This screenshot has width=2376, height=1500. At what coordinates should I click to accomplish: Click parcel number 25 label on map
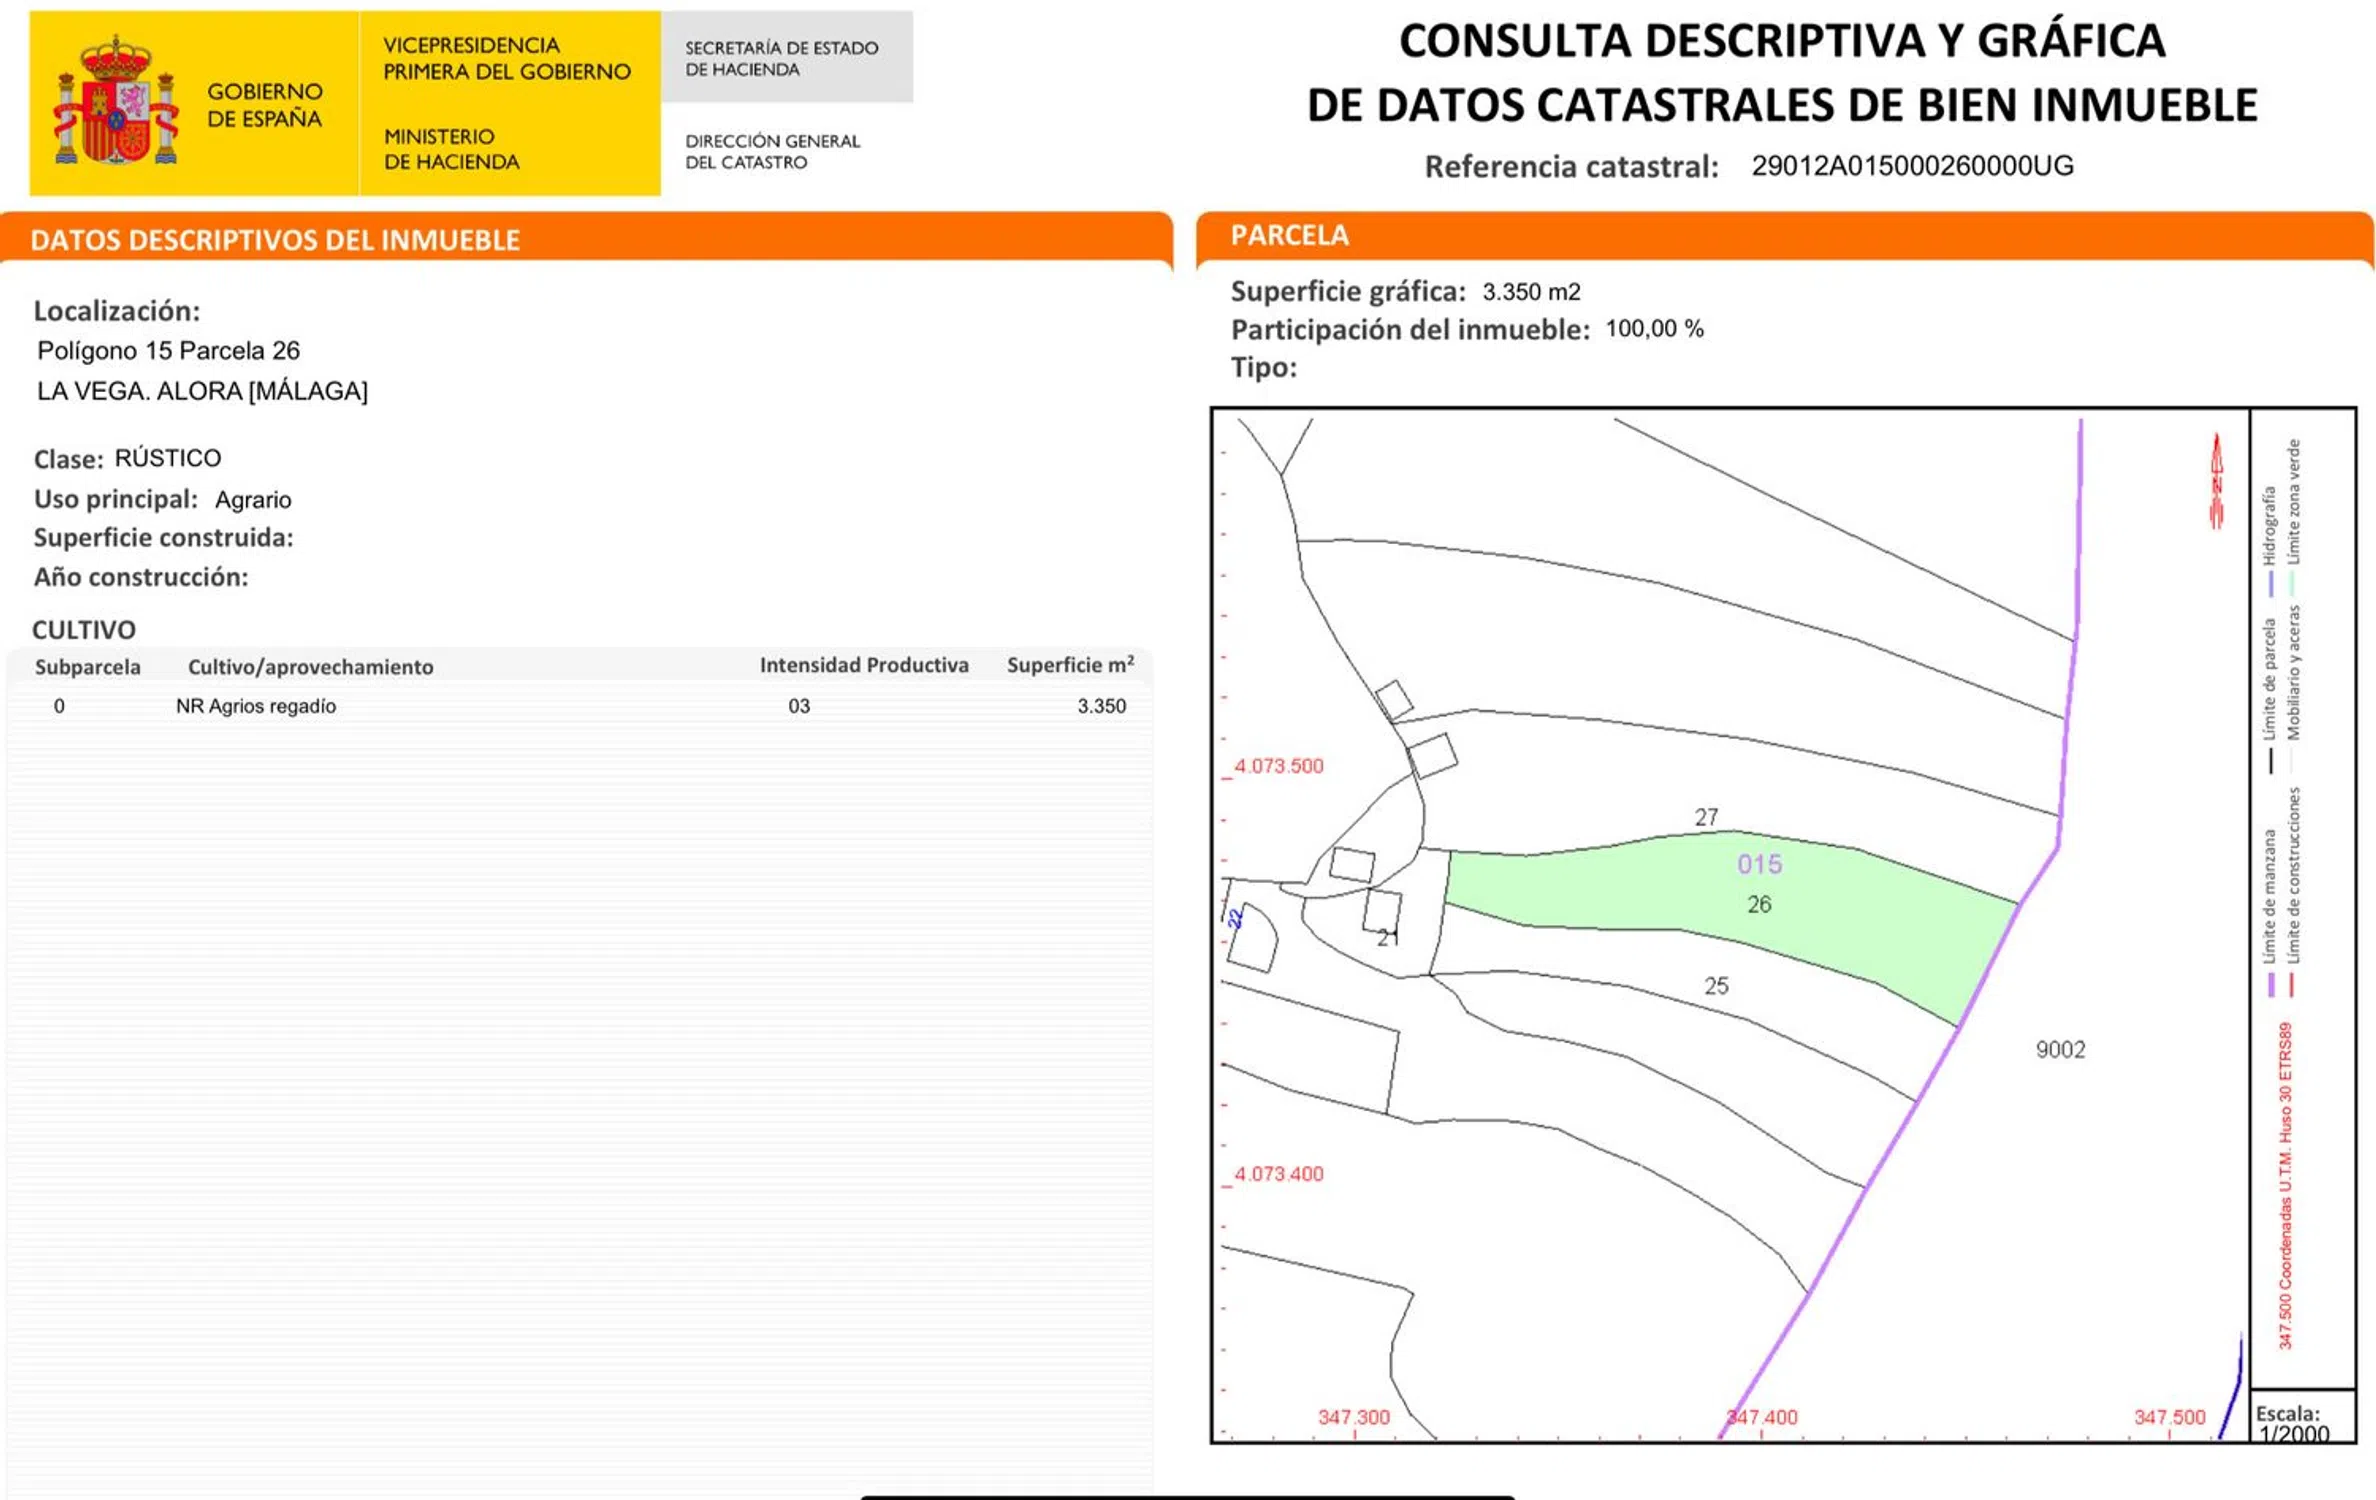point(1716,986)
